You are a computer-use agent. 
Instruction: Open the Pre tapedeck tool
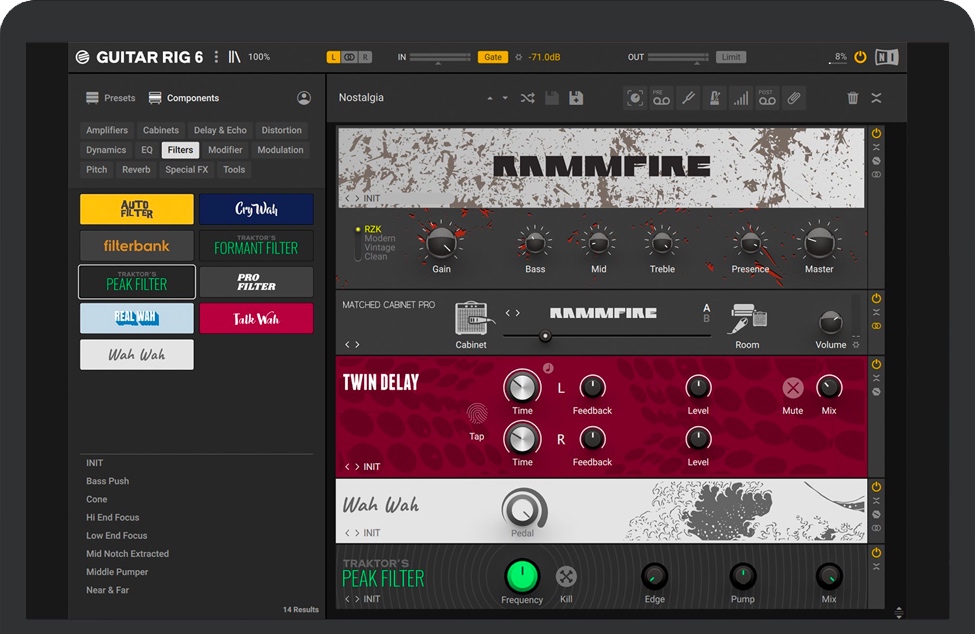point(661,98)
